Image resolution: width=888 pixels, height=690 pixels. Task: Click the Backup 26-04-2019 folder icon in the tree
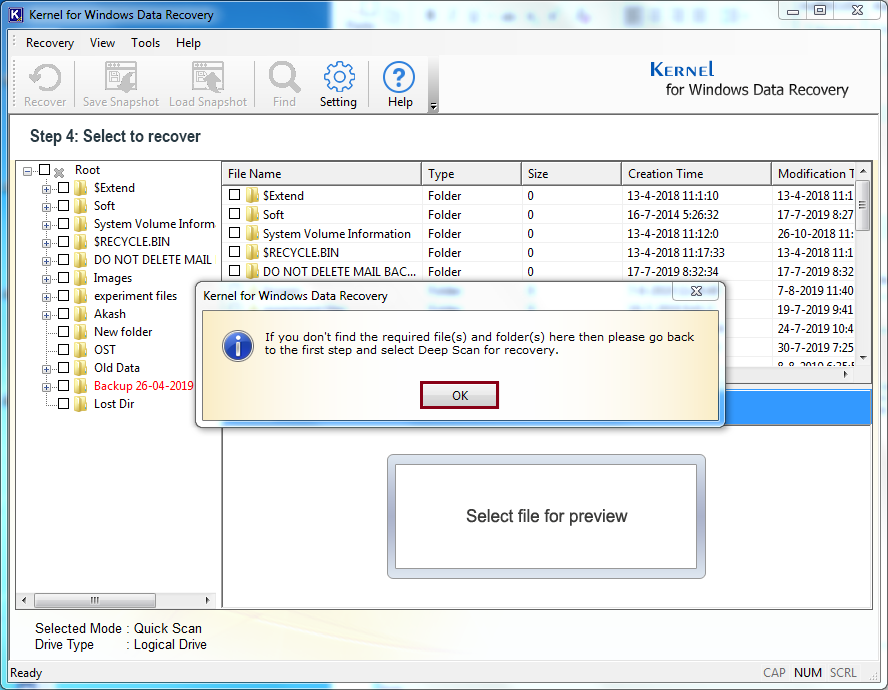[81, 386]
